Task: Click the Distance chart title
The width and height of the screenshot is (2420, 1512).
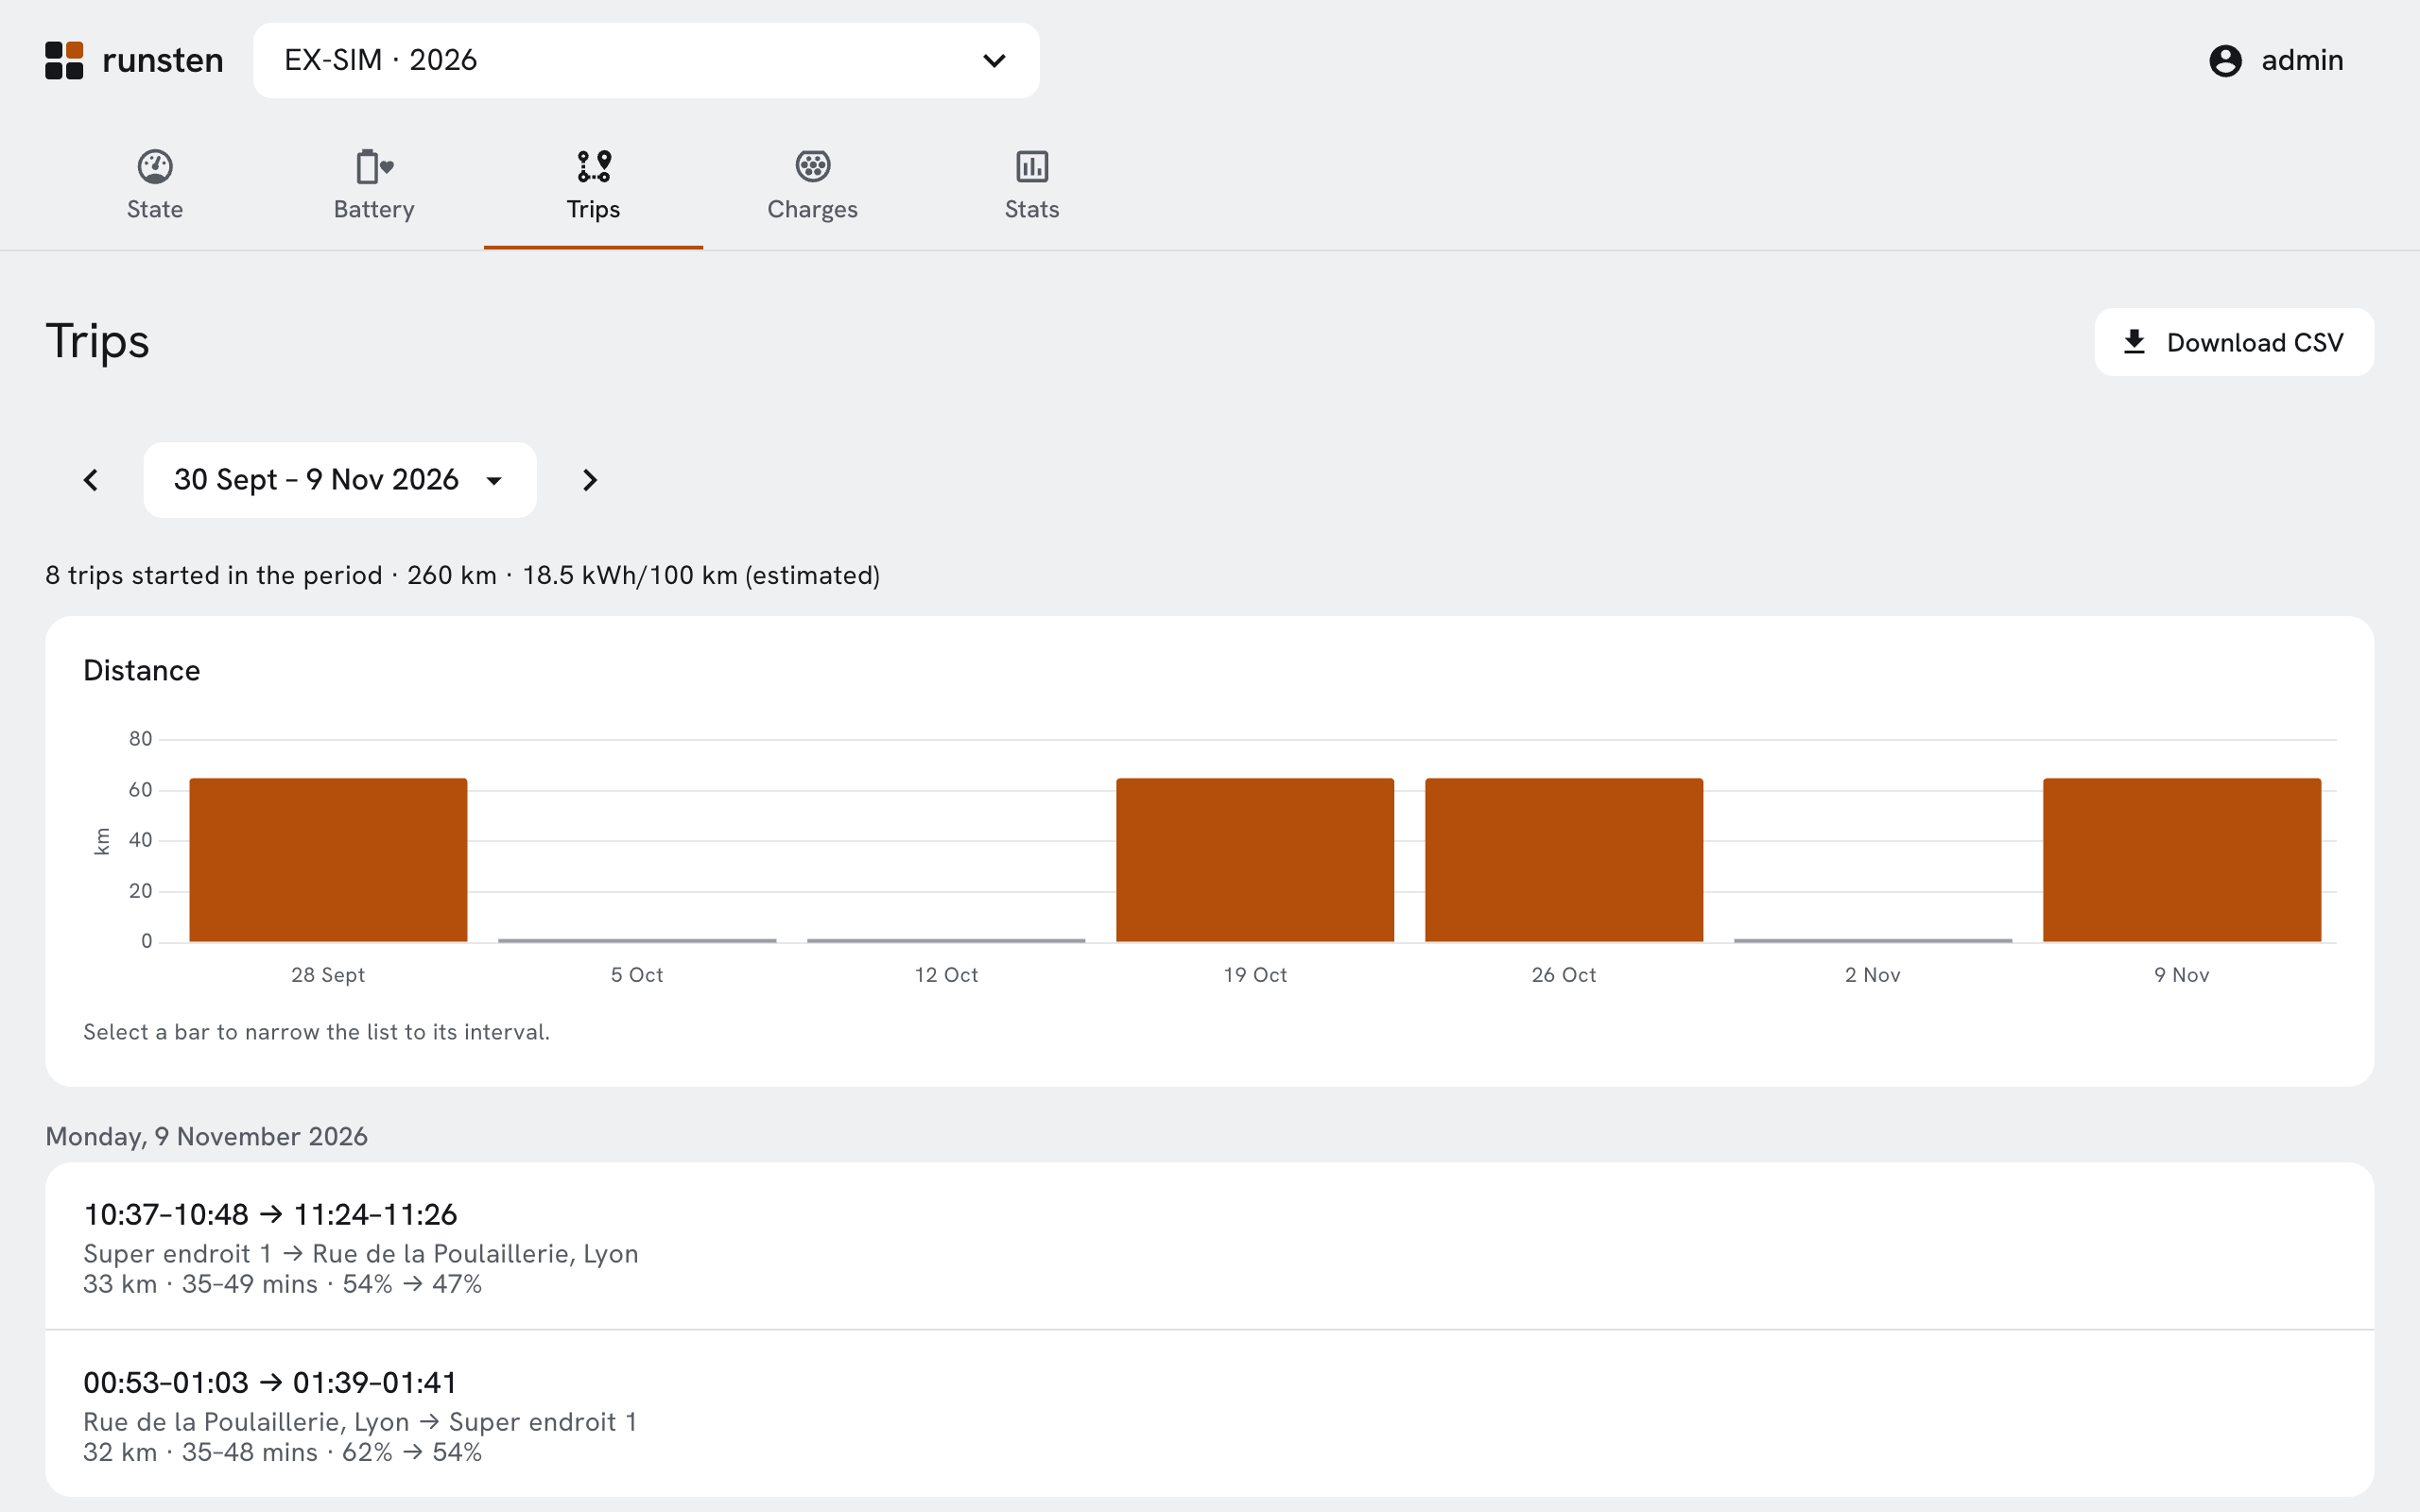Action: [x=142, y=670]
